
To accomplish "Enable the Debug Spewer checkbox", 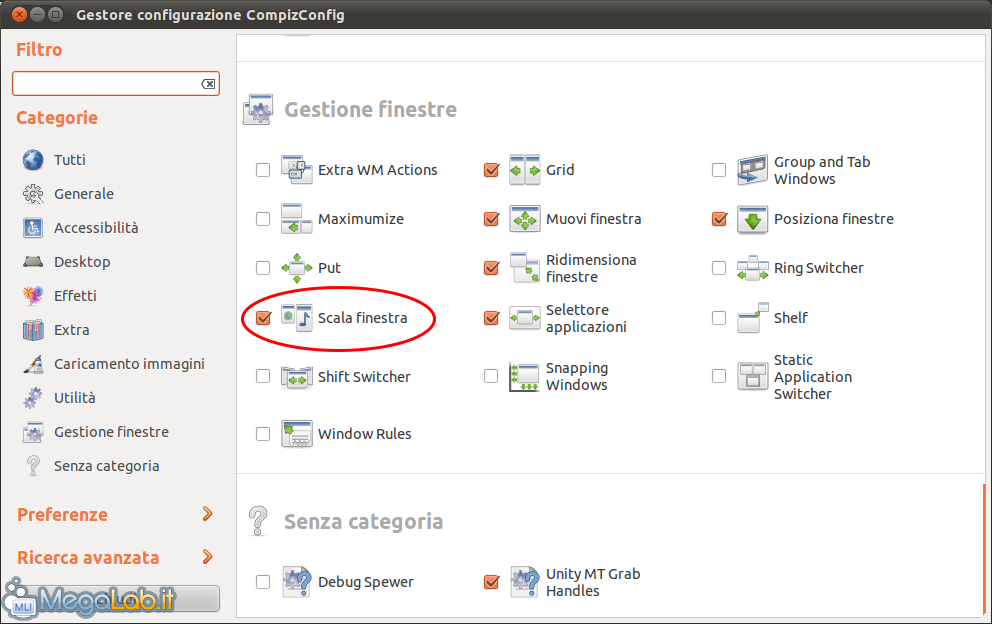I will (263, 582).
